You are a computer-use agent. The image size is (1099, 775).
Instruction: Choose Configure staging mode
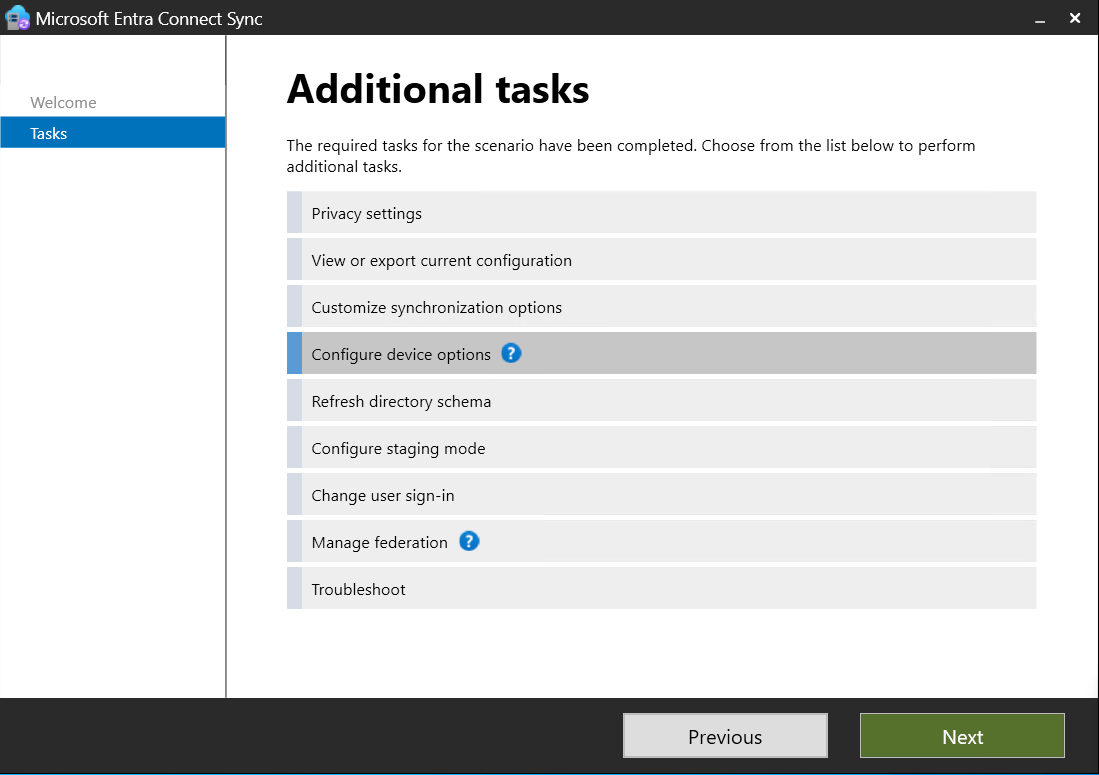click(x=660, y=447)
